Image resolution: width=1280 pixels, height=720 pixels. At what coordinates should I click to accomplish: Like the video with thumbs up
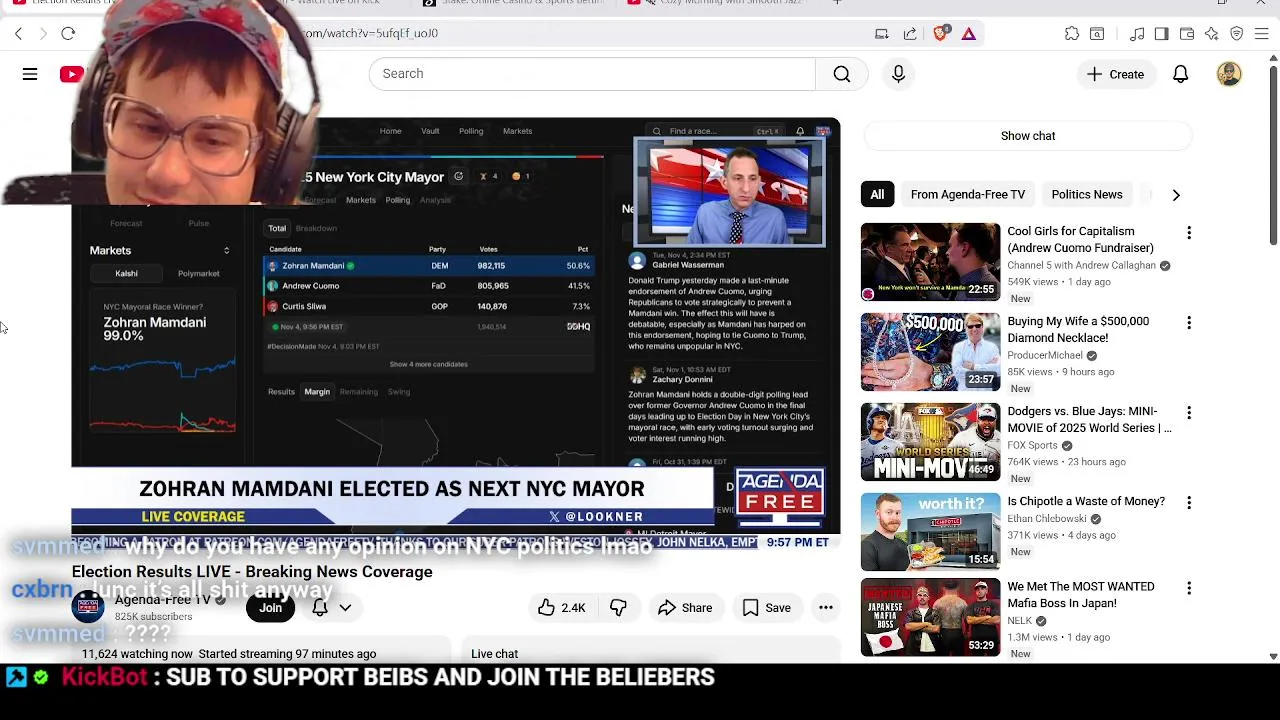pyautogui.click(x=561, y=608)
